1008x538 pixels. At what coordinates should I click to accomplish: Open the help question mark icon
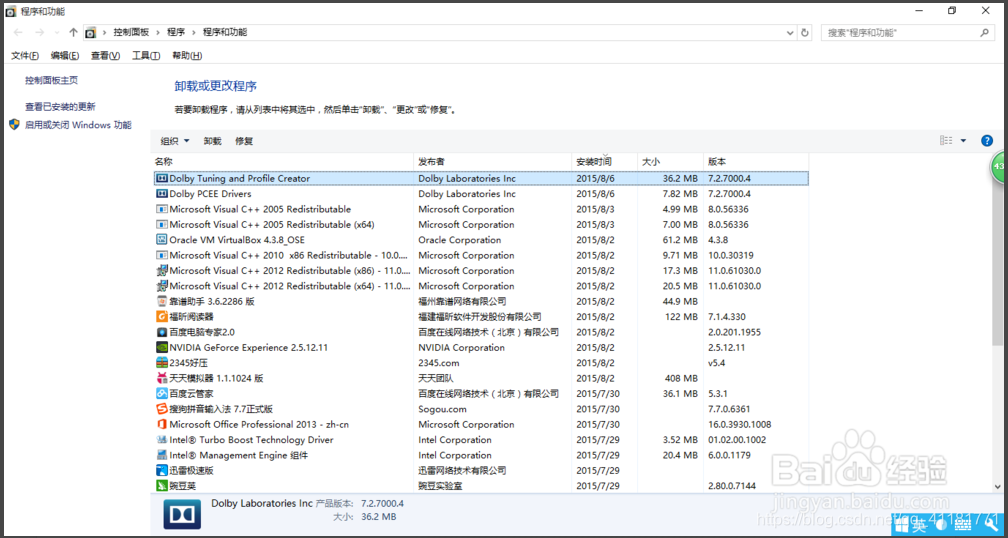(x=987, y=141)
